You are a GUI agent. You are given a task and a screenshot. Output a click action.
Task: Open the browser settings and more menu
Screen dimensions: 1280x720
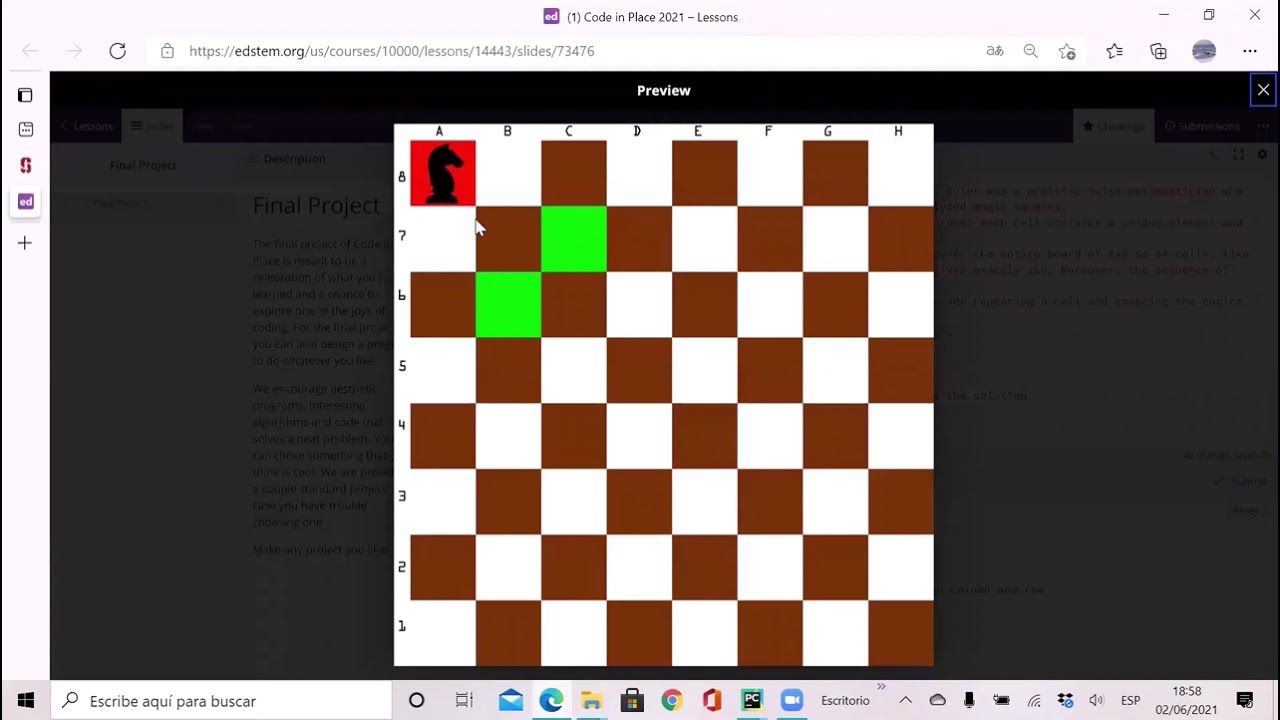click(x=1250, y=51)
